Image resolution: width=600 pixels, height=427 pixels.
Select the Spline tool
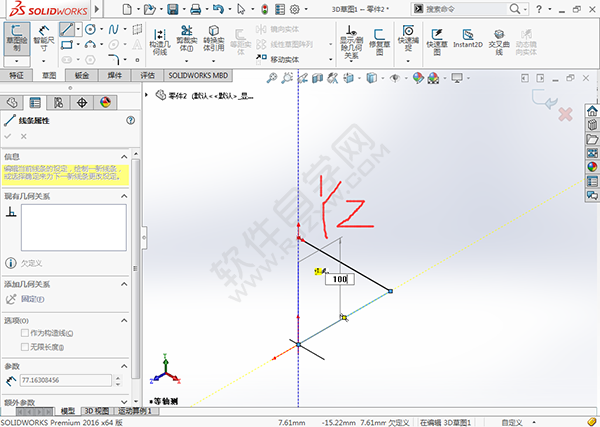click(x=113, y=29)
